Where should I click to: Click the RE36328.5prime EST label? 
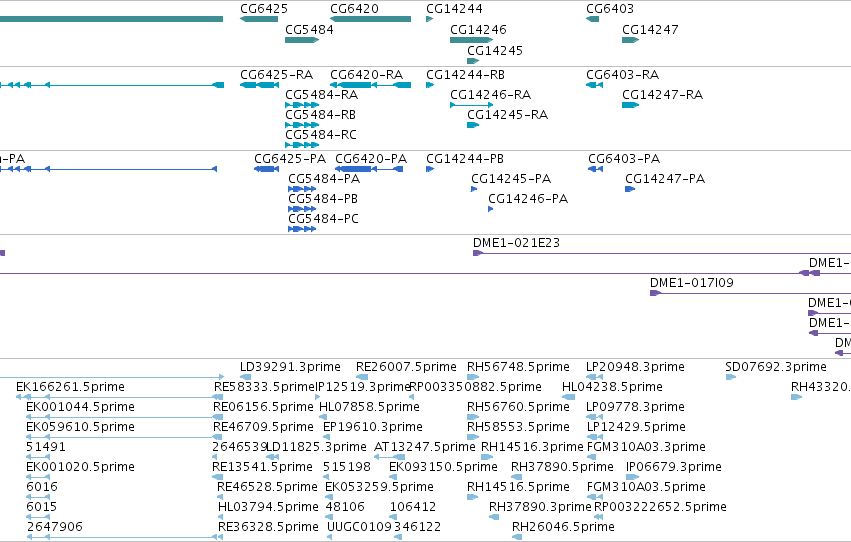(x=268, y=528)
